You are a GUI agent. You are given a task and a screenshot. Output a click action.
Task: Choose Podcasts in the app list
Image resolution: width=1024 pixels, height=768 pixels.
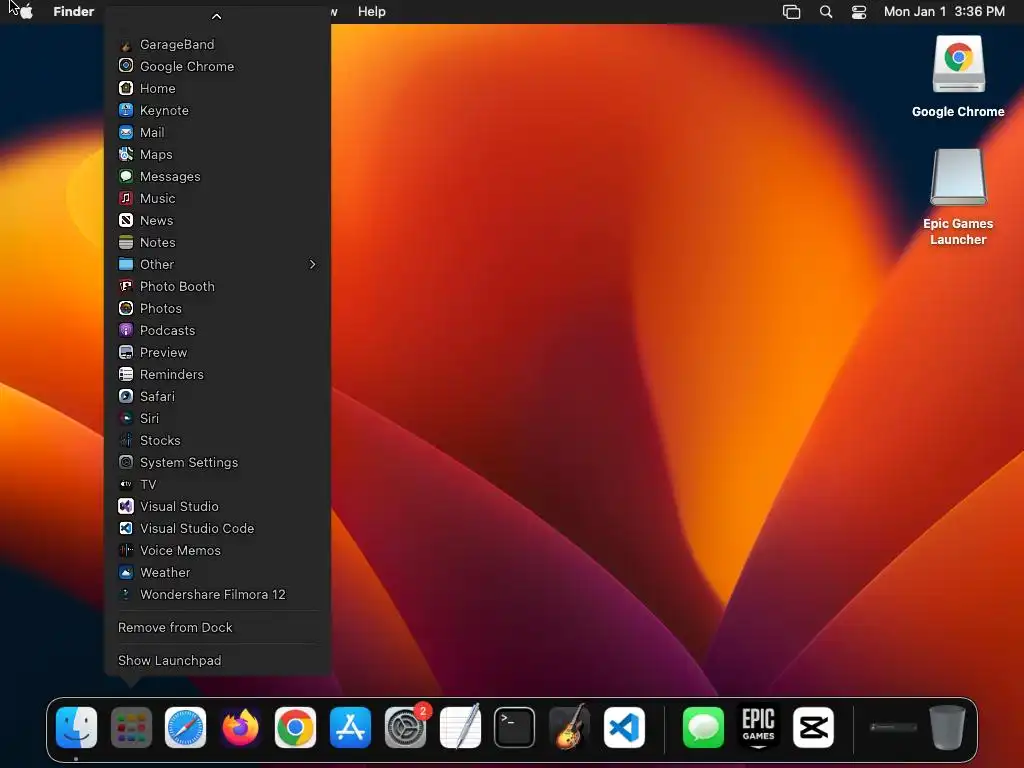217,330
